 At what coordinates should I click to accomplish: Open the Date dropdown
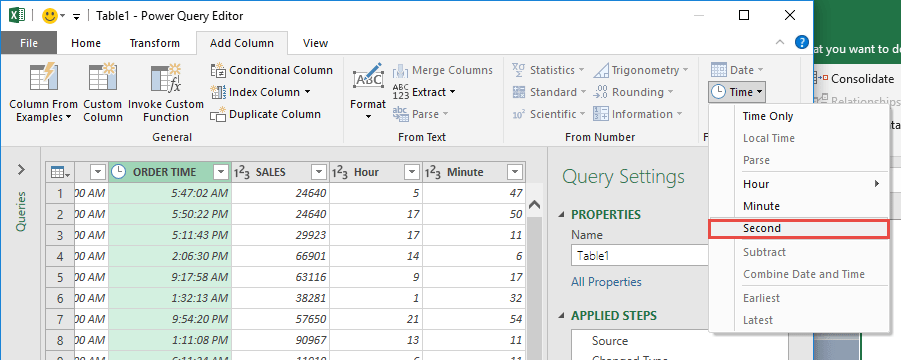(x=737, y=70)
